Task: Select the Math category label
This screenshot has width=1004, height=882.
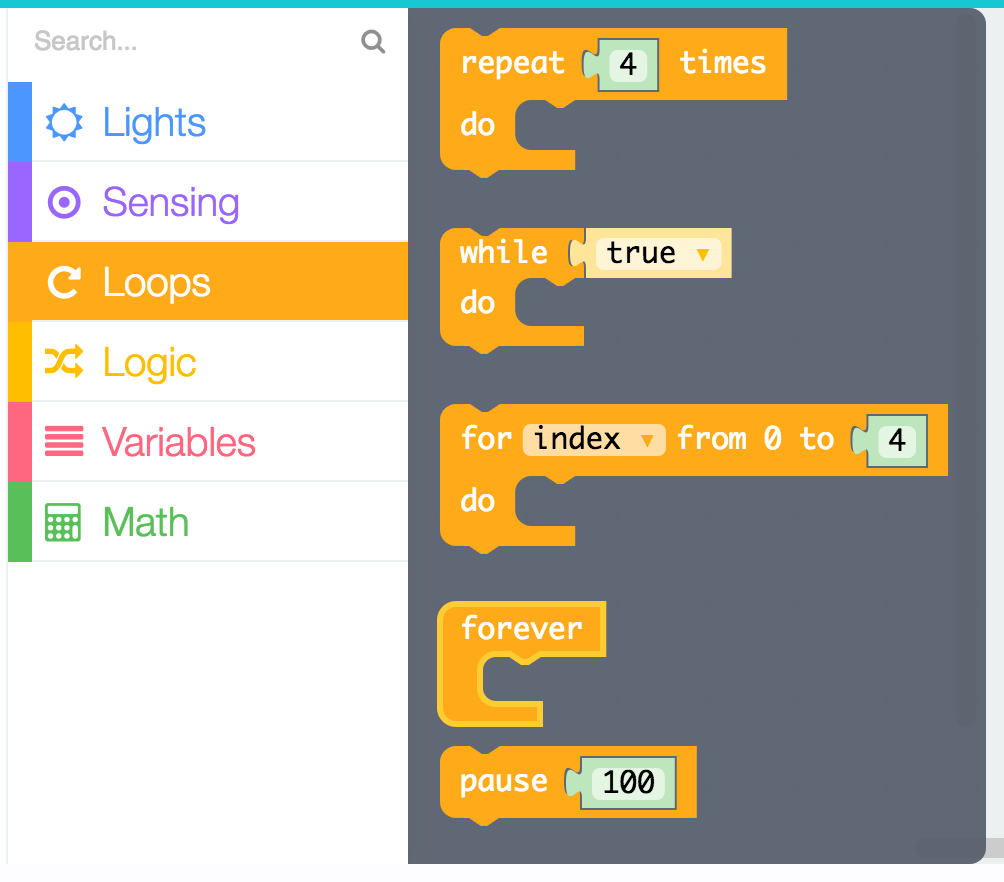Action: click(x=146, y=522)
